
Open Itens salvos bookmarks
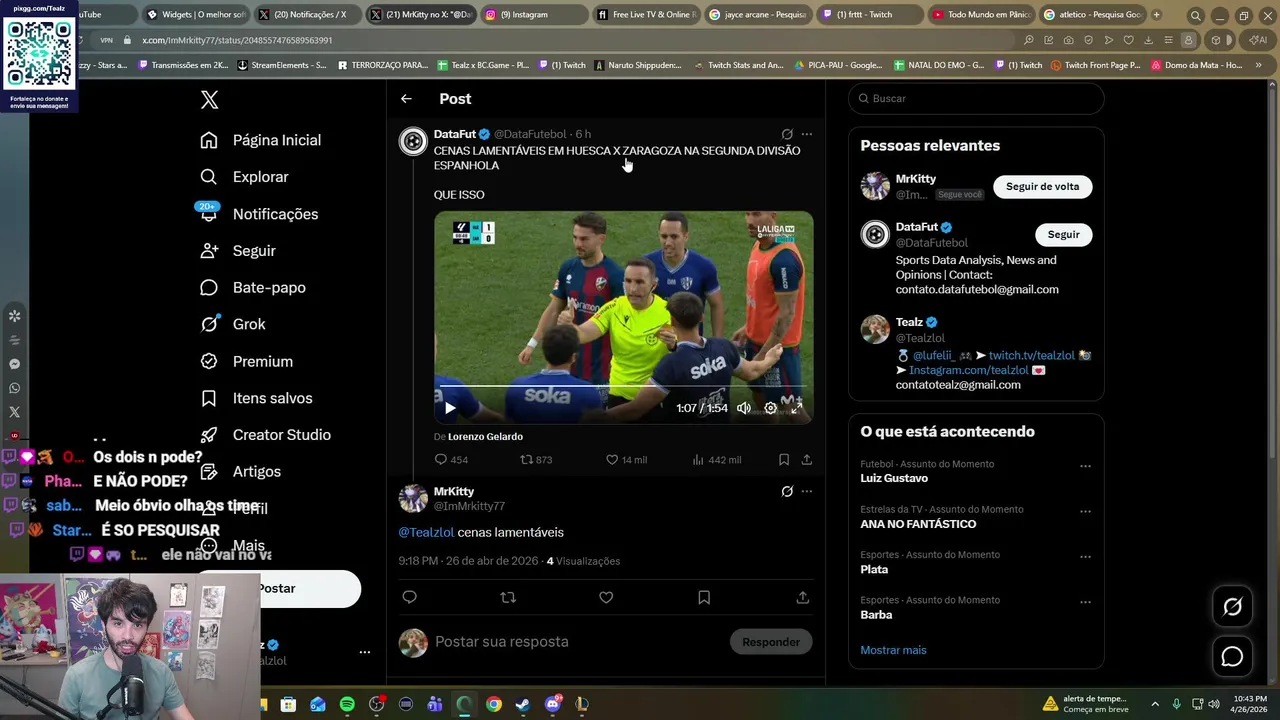(x=256, y=398)
